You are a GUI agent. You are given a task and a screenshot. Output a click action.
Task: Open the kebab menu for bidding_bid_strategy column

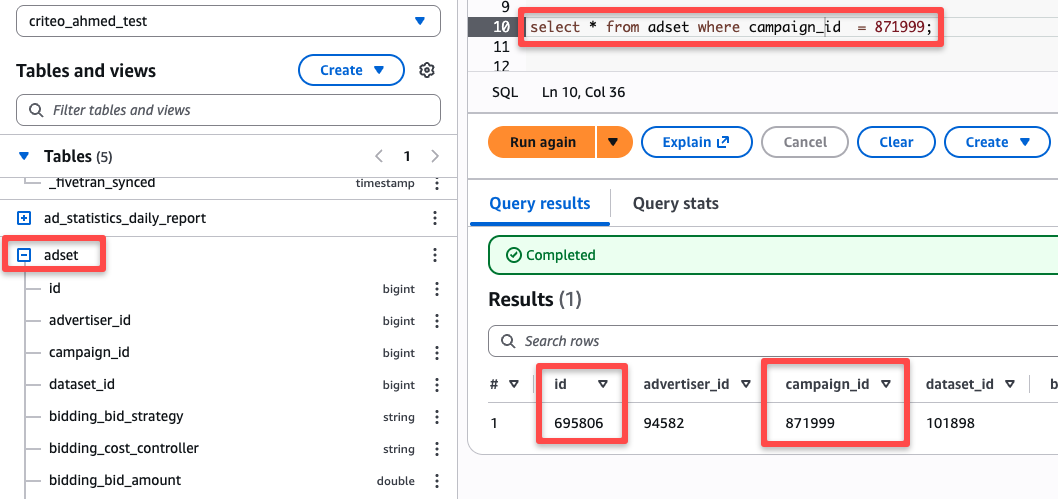tap(437, 417)
